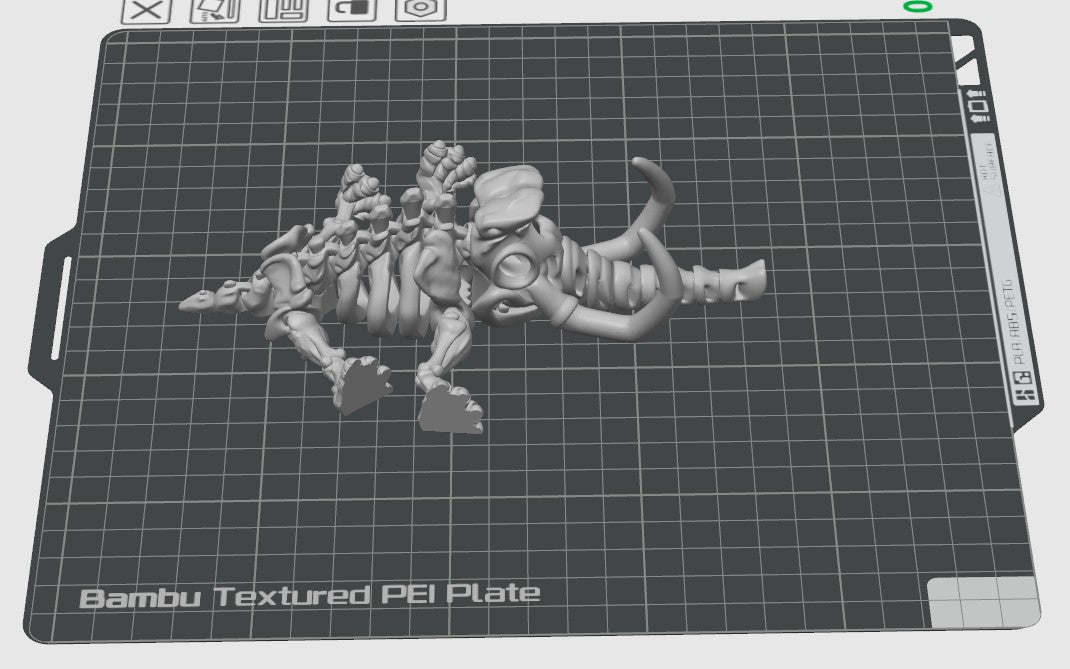Click the pointed tail tip of the model

192,301
